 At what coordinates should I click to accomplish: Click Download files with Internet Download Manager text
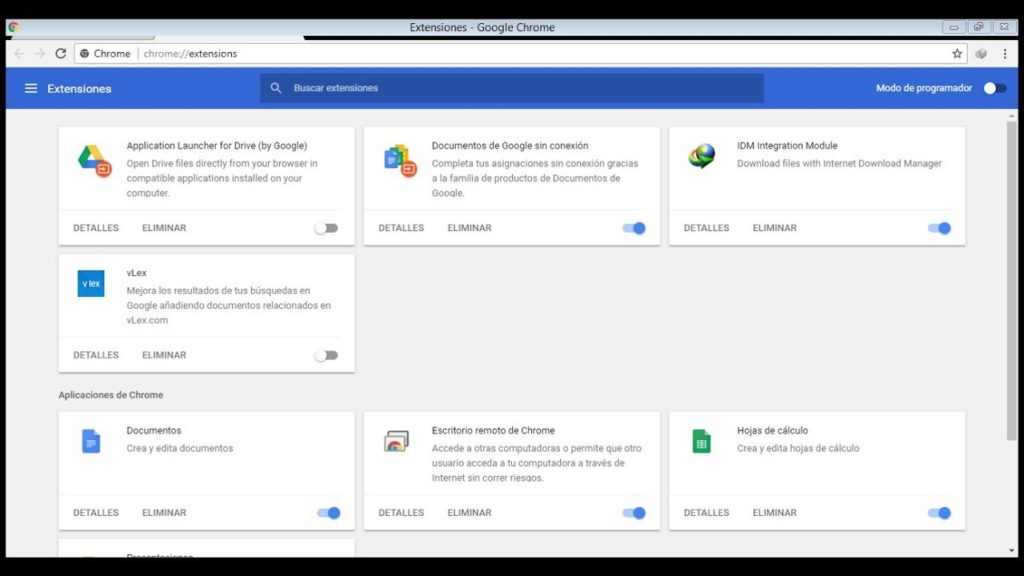[x=839, y=163]
